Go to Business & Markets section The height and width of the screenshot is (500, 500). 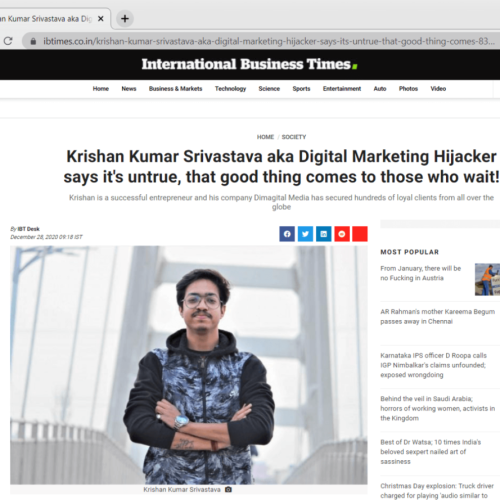pos(175,89)
